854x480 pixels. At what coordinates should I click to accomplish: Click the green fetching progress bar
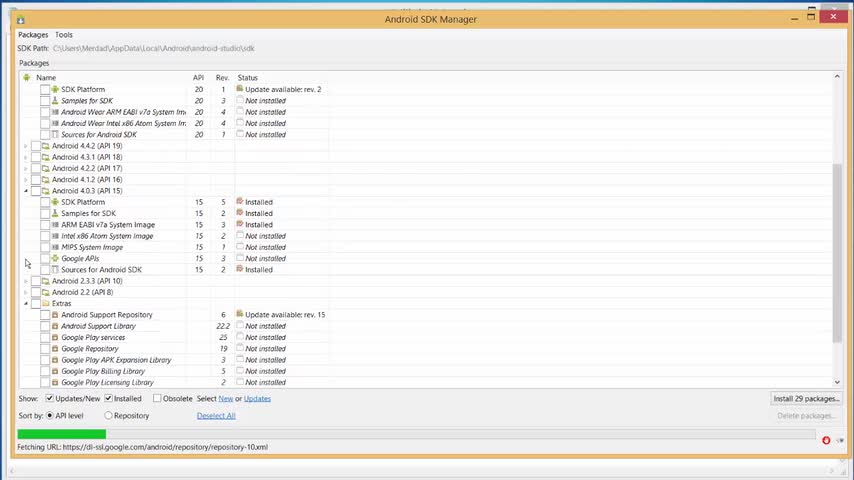(62, 434)
